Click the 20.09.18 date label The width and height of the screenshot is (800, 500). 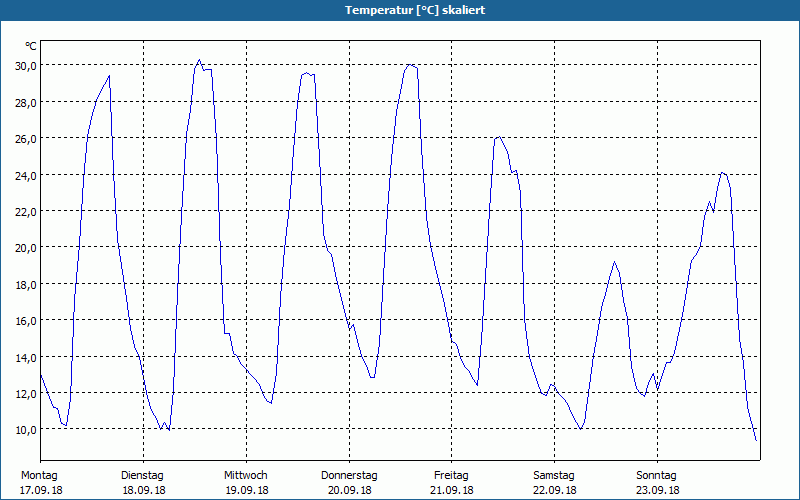tap(349, 490)
